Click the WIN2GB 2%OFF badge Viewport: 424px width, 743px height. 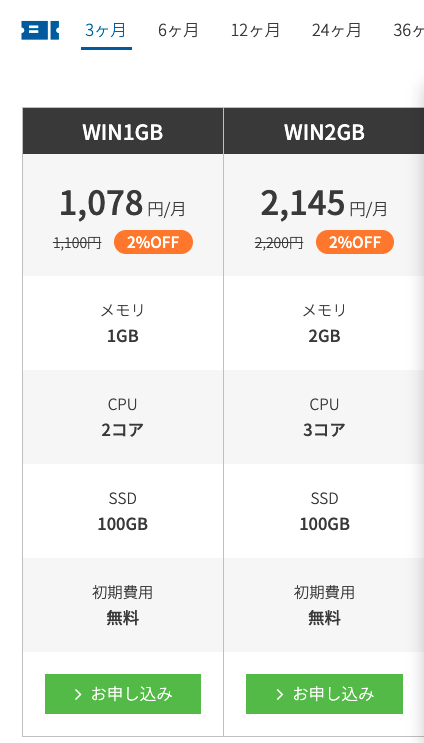[x=355, y=242]
